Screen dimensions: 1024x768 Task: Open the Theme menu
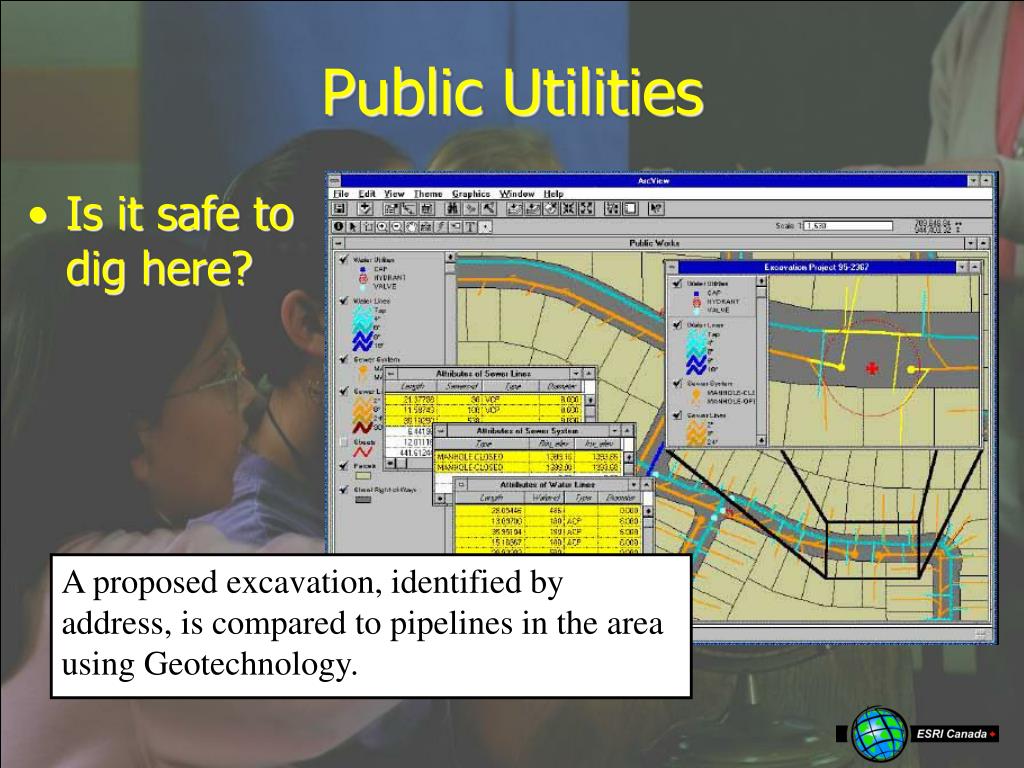tap(428, 194)
